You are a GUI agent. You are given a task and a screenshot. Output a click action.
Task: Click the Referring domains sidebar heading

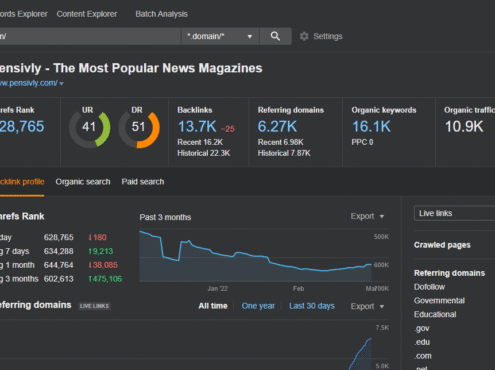click(x=449, y=273)
